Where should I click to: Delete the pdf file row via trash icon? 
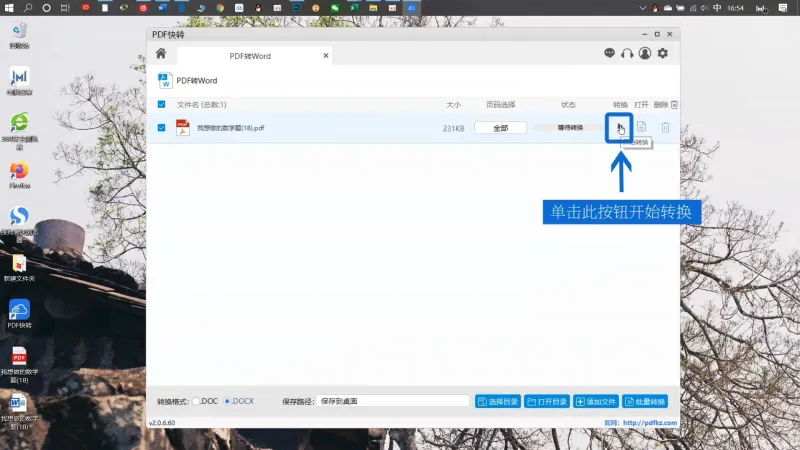coord(665,128)
